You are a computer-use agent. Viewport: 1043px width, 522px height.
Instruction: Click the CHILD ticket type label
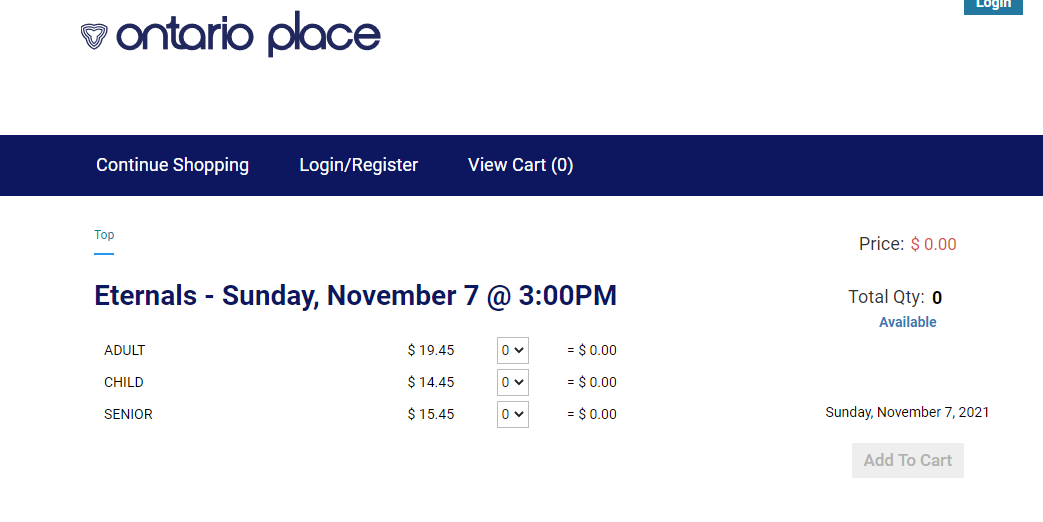[x=123, y=383]
